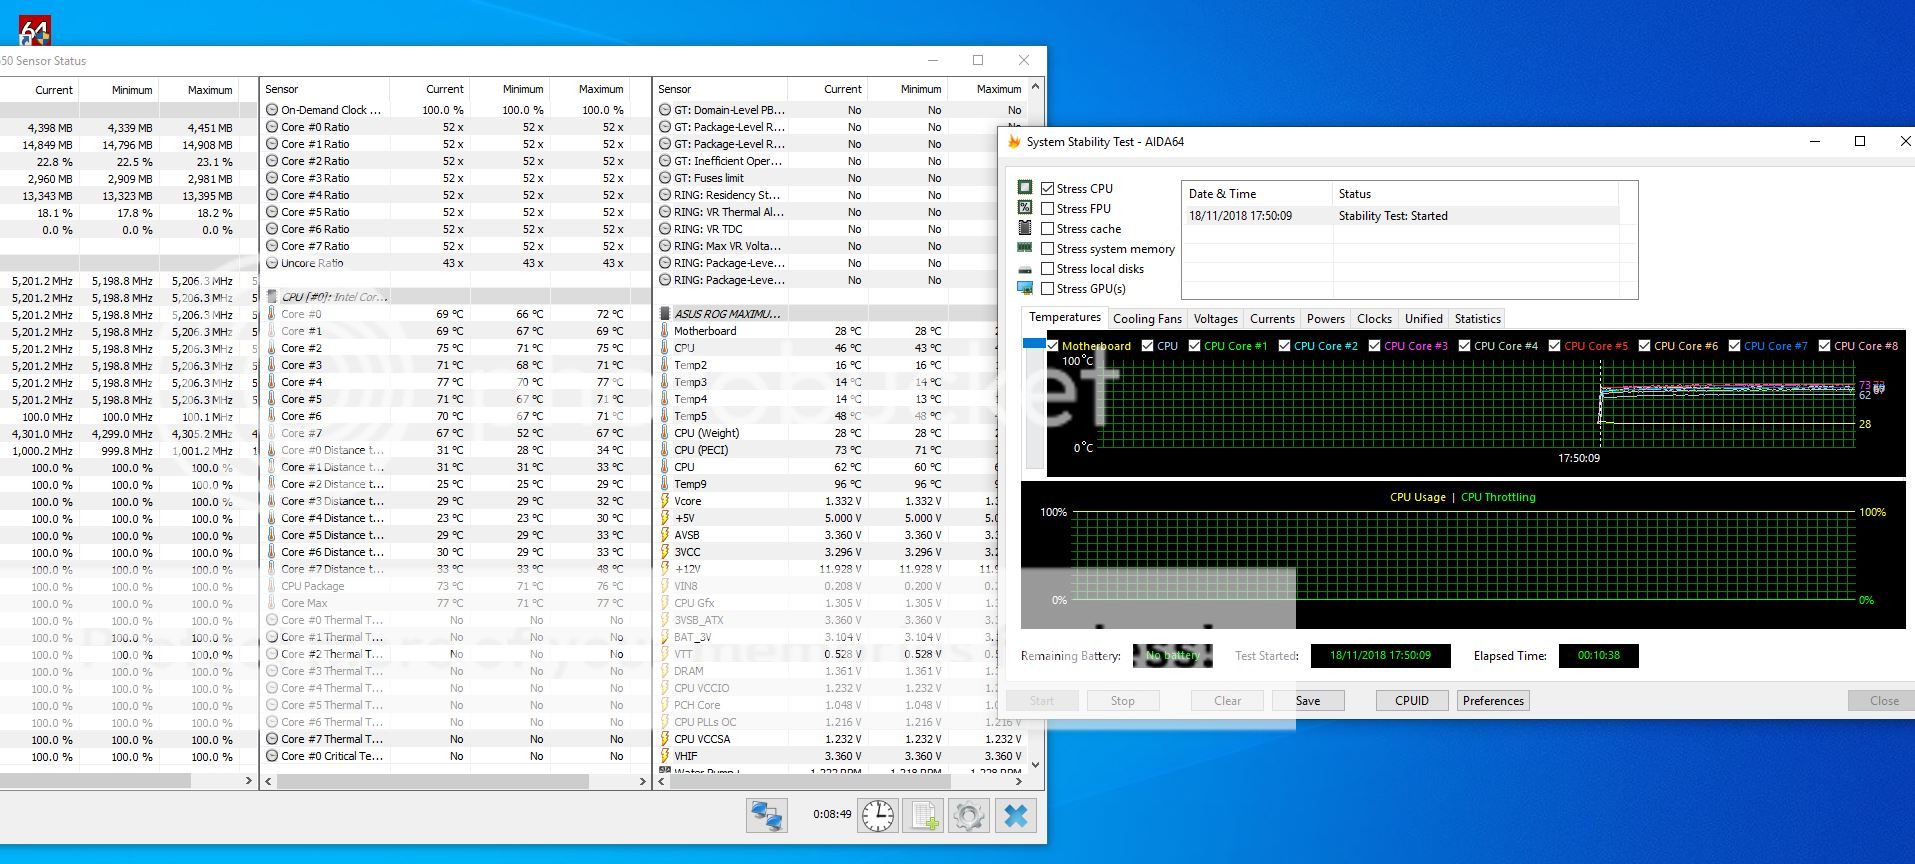The image size is (1915, 864).
Task: Click the Date & Time column header
Action: (1257, 194)
